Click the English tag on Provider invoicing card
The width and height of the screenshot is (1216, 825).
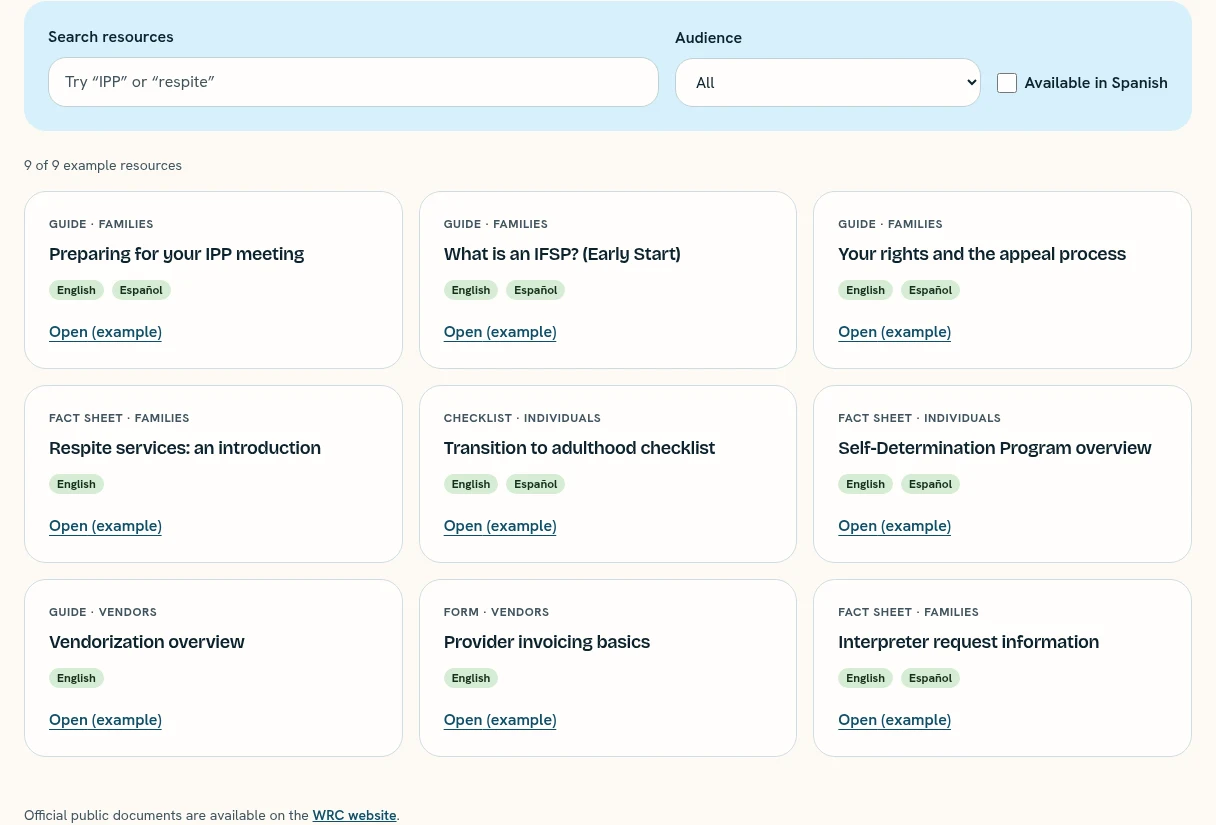tap(471, 678)
